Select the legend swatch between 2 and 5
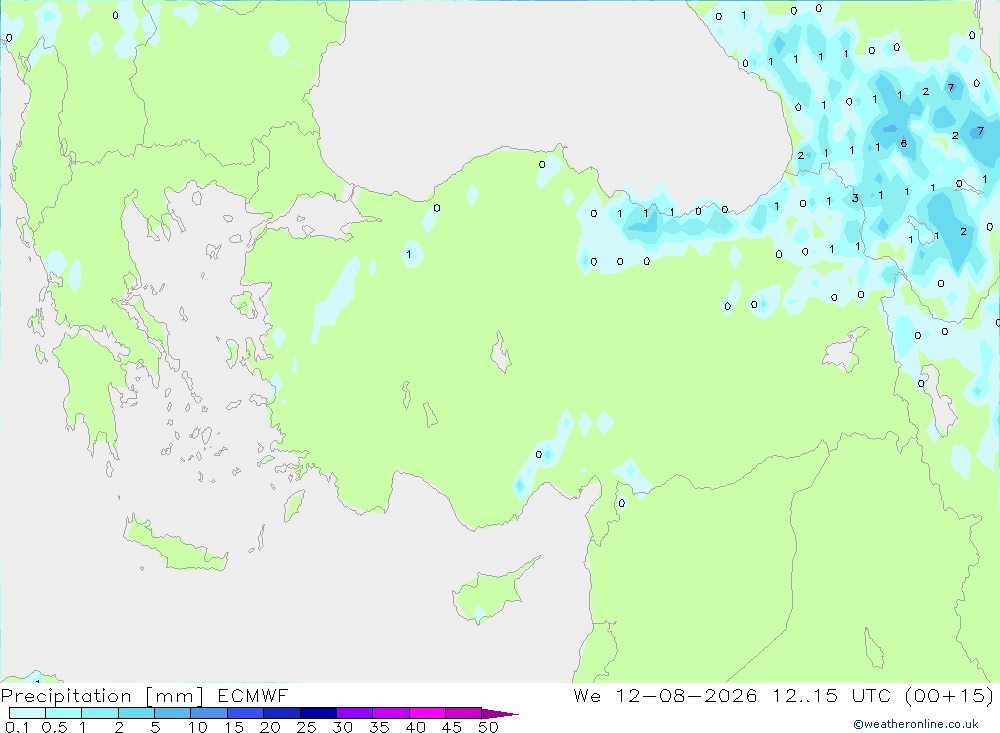 [136, 713]
